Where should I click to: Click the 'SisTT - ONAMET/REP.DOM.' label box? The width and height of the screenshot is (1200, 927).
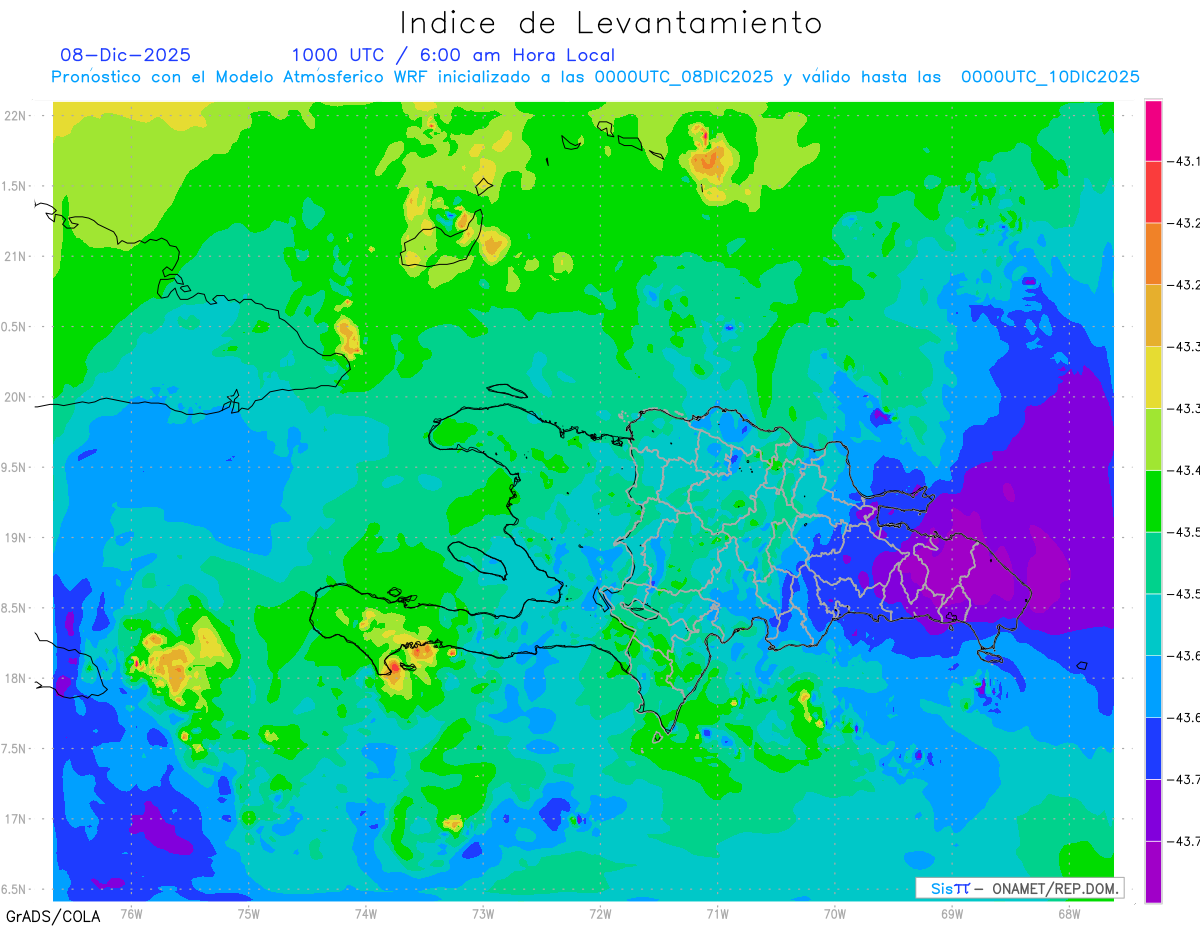(x=1019, y=888)
